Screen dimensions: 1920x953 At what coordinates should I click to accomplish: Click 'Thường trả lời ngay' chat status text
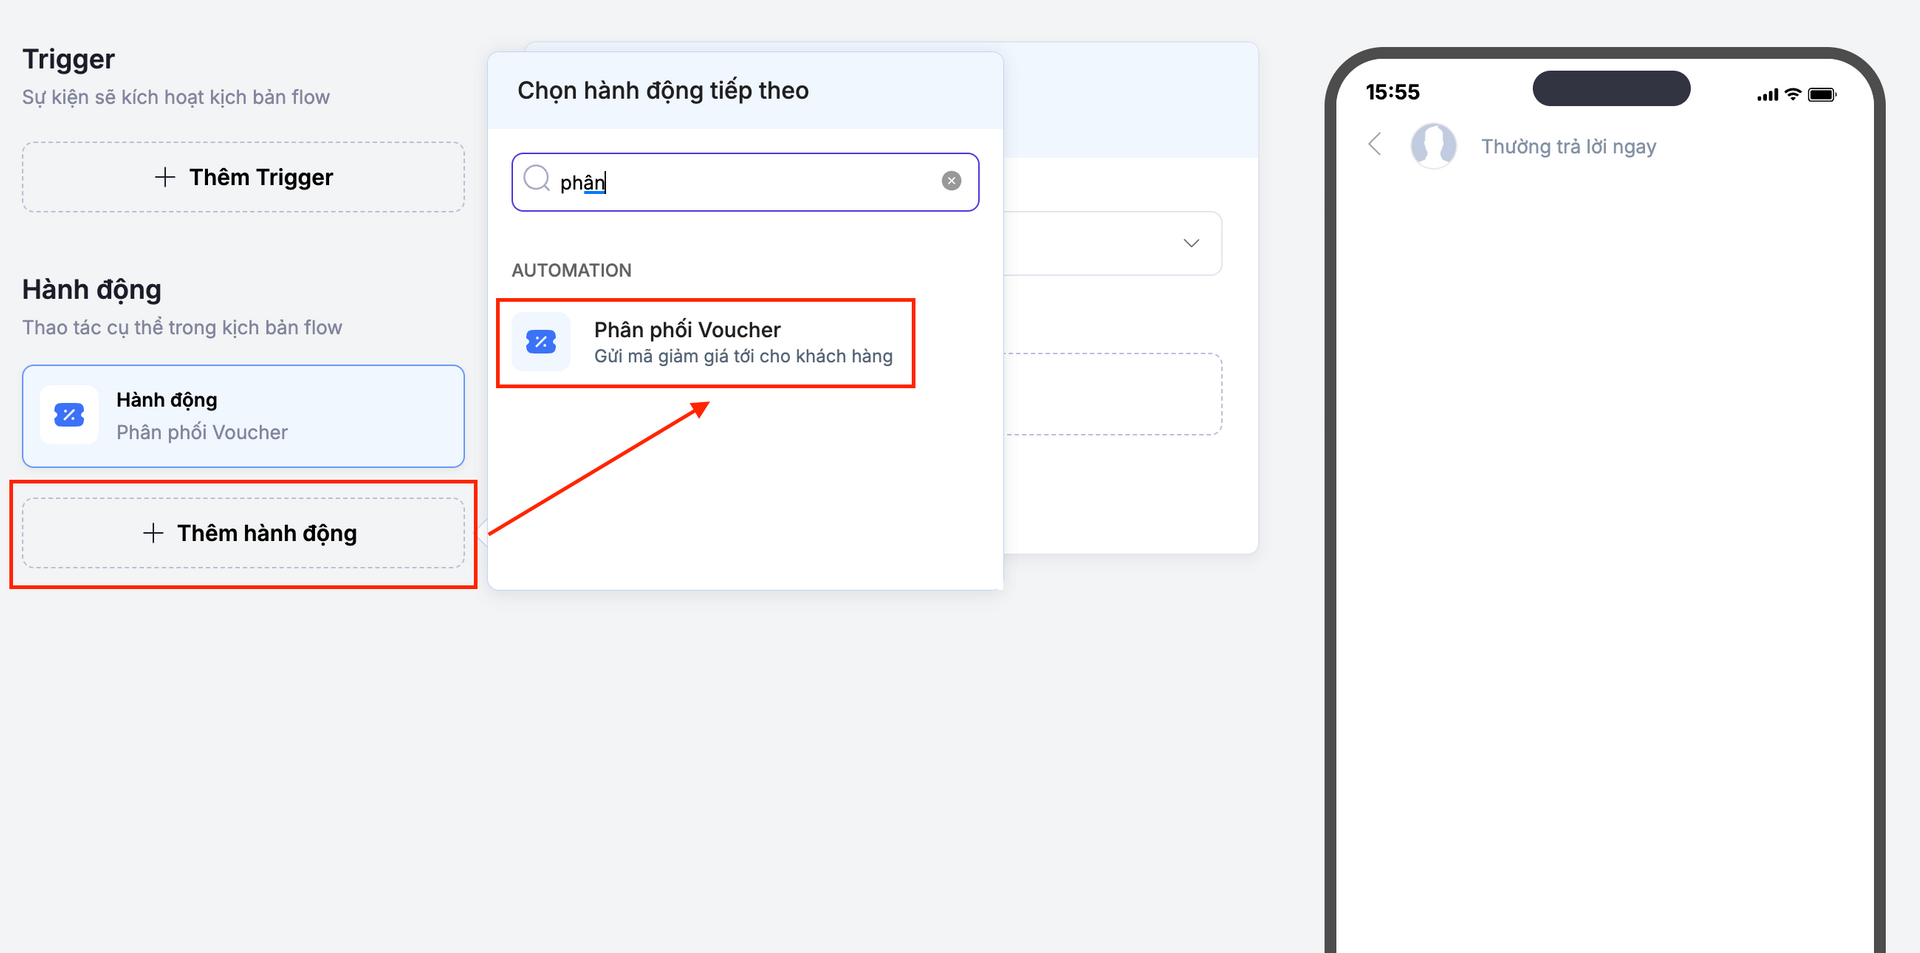1568,147
